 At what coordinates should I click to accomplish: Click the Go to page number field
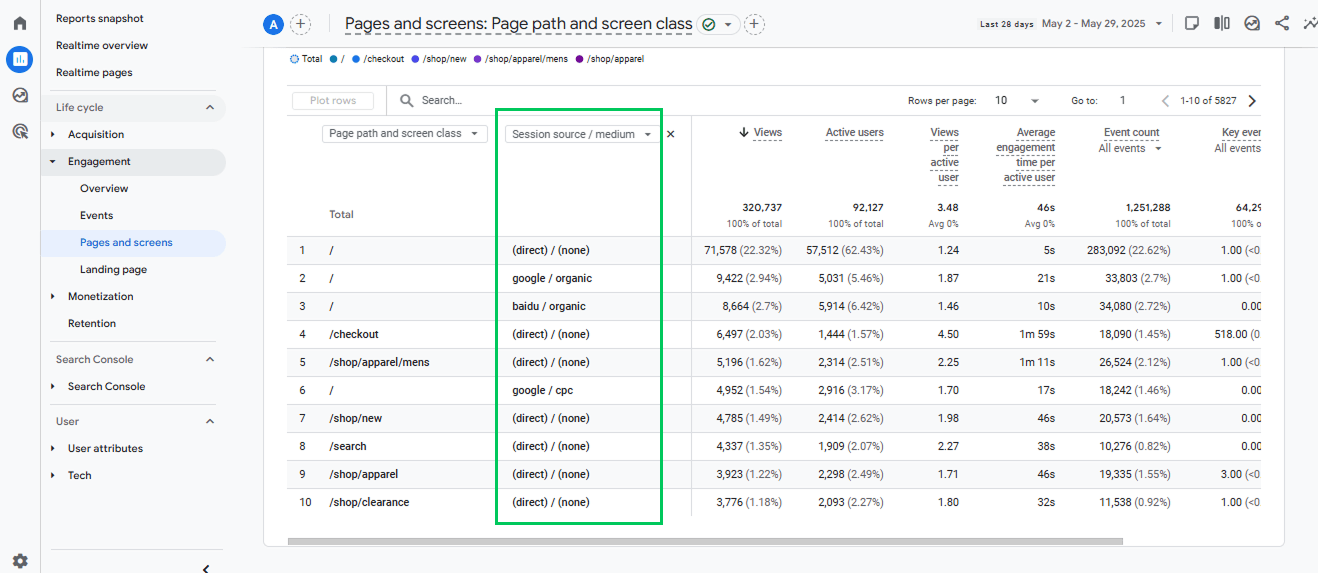[1123, 100]
